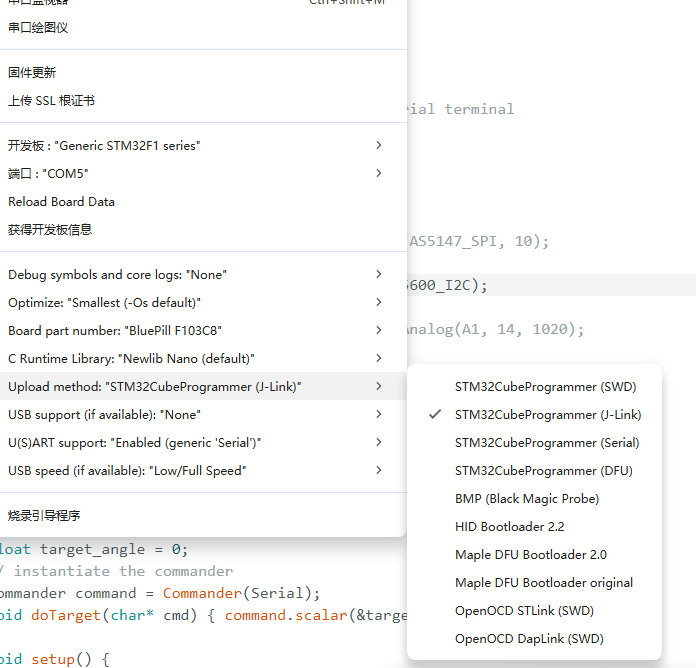Select Maple DFU Bootloader original
Image resolution: width=696 pixels, height=668 pixels.
534,582
